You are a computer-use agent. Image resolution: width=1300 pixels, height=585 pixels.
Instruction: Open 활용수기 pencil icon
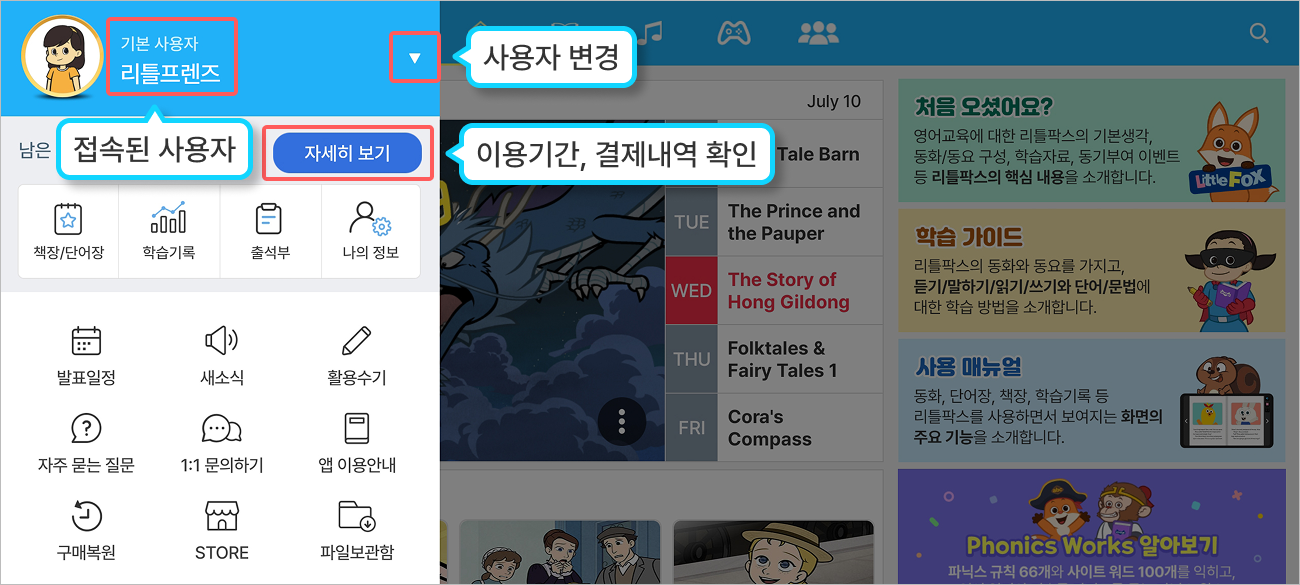pyautogui.click(x=356, y=341)
